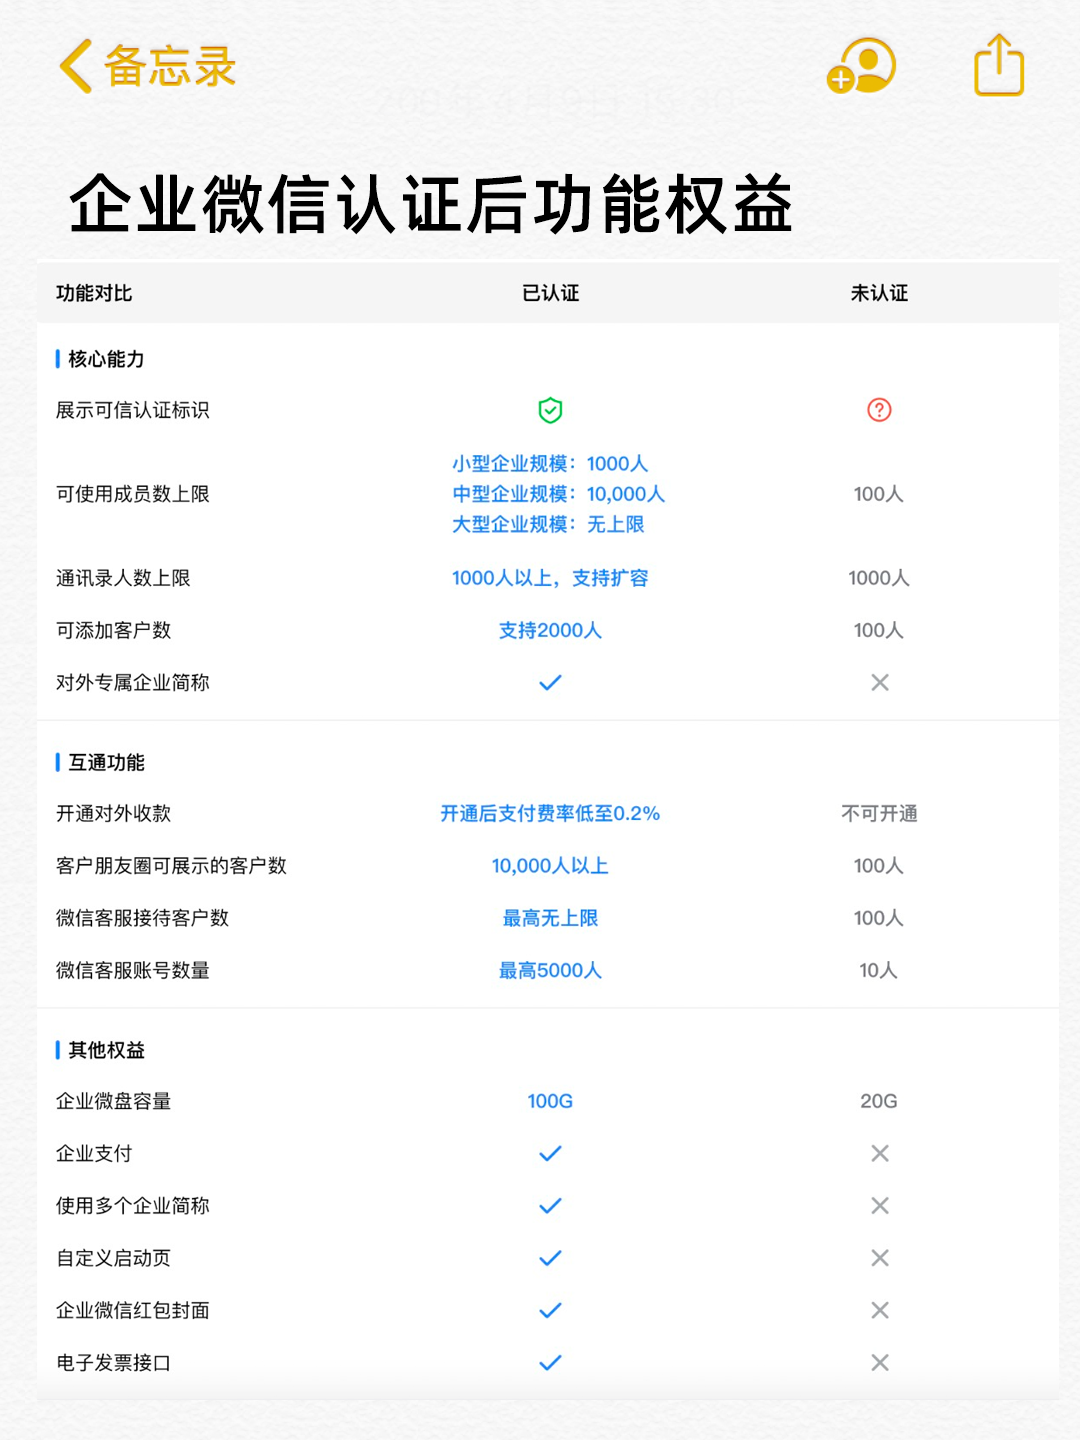
Task: Tap checkmark for 电子发票接口 row
Action: [x=548, y=1361]
